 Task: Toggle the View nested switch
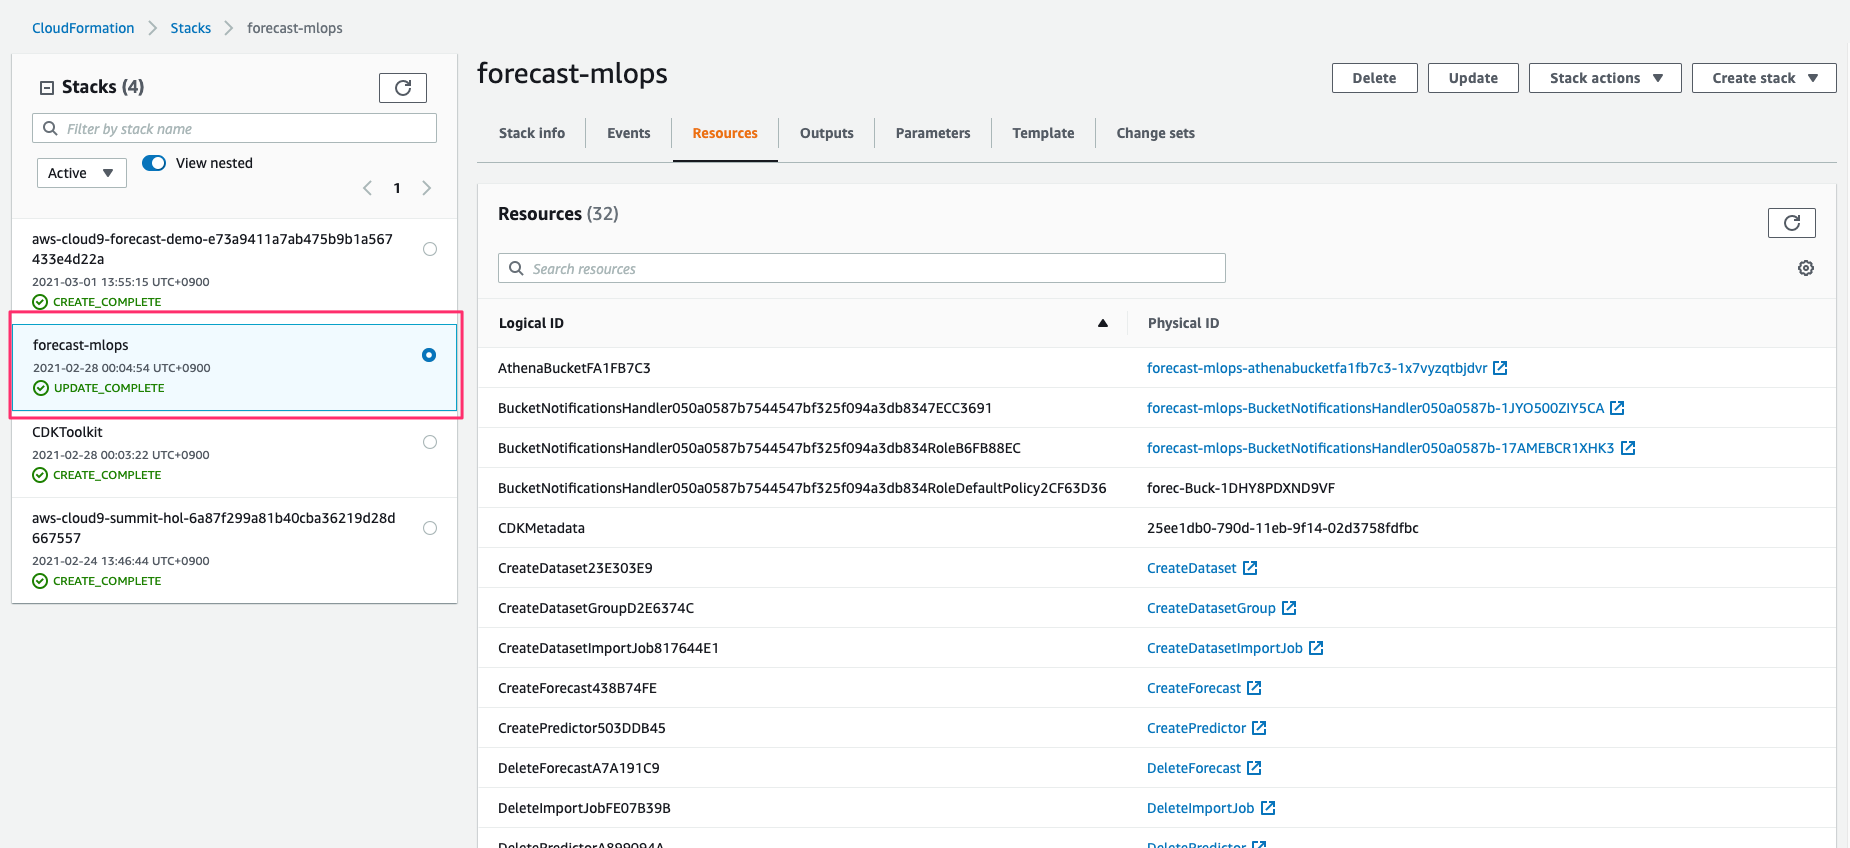click(x=154, y=163)
